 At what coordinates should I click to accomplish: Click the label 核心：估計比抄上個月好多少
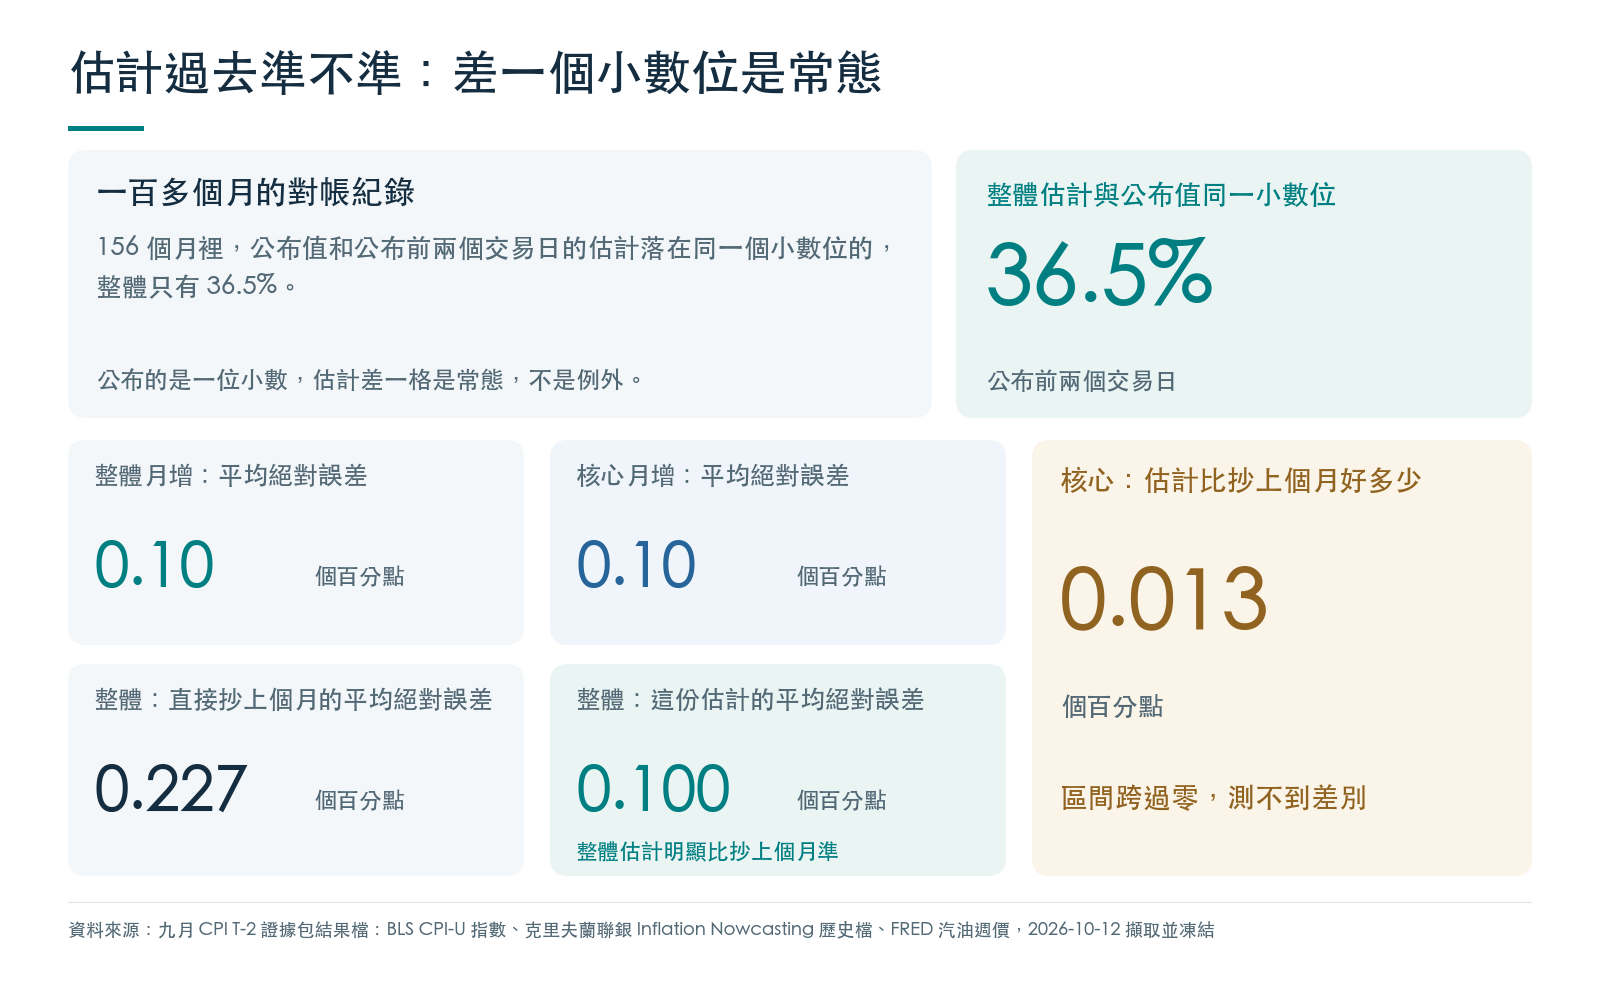(1241, 481)
